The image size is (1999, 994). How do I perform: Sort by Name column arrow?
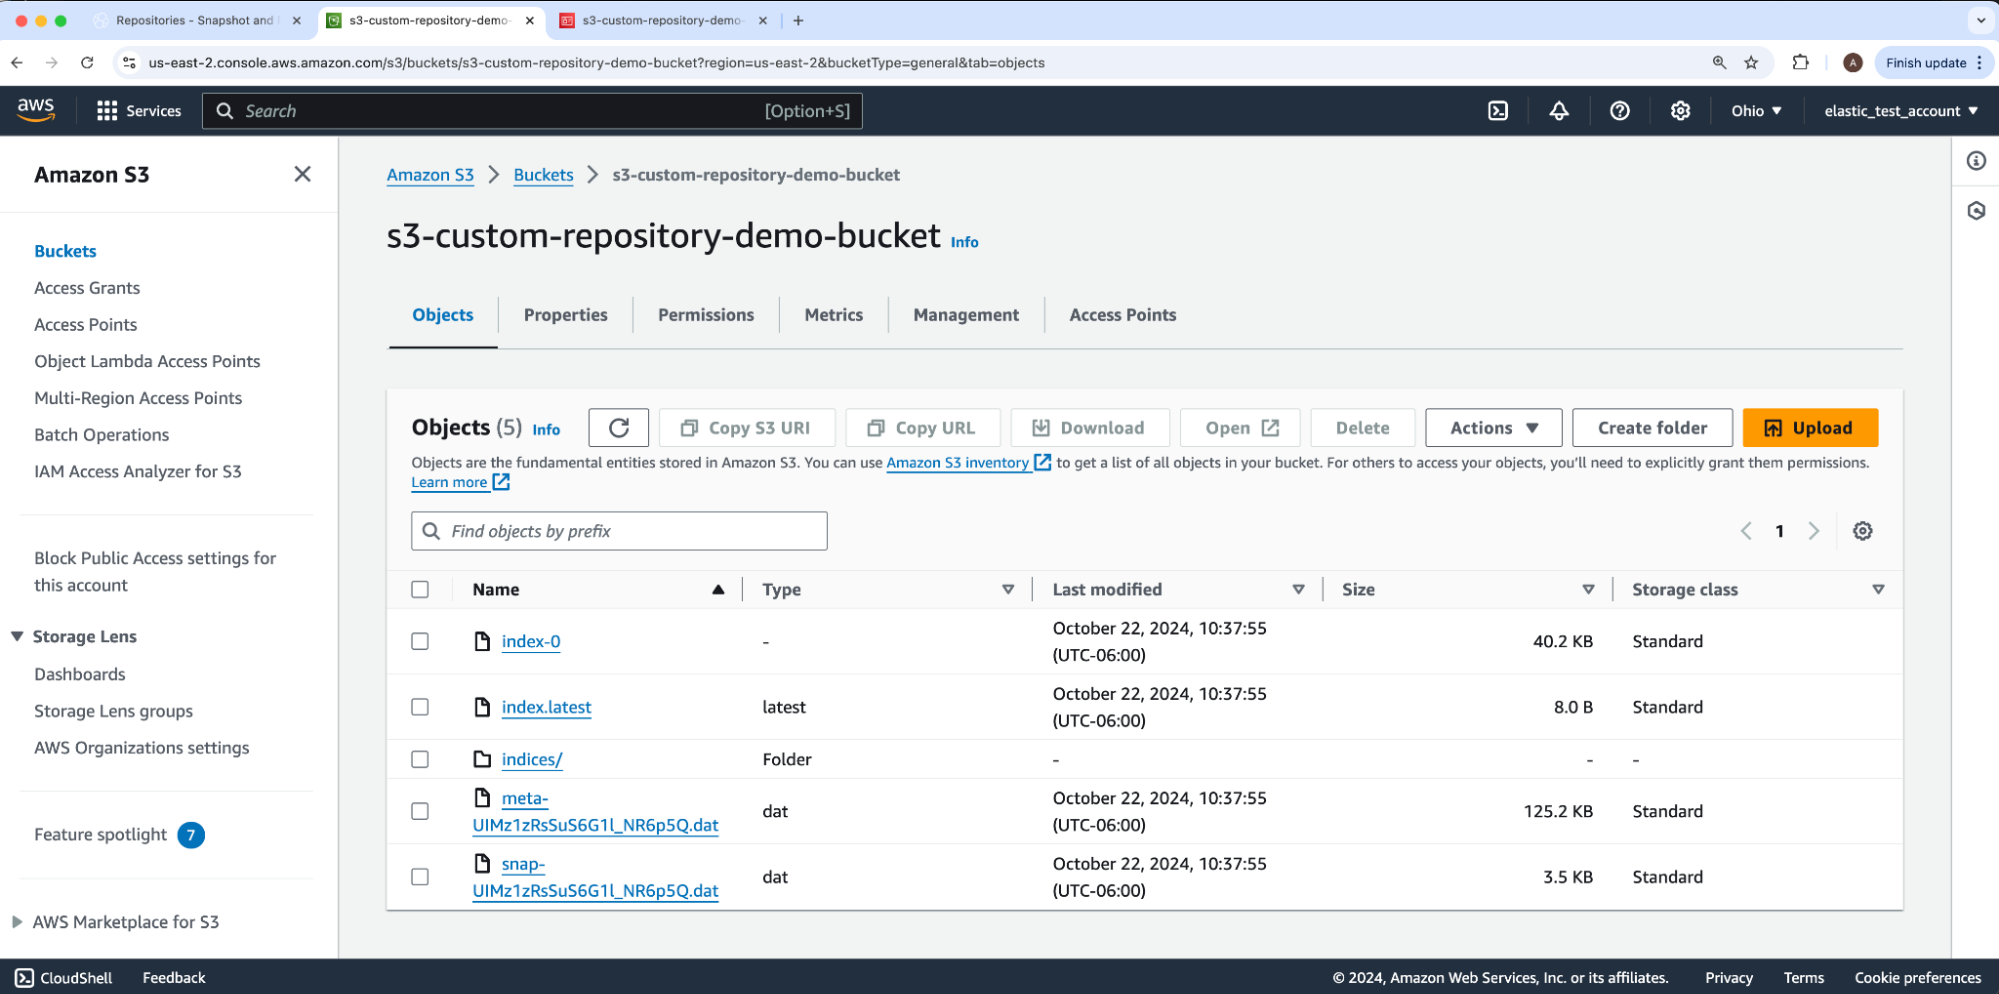[718, 590]
